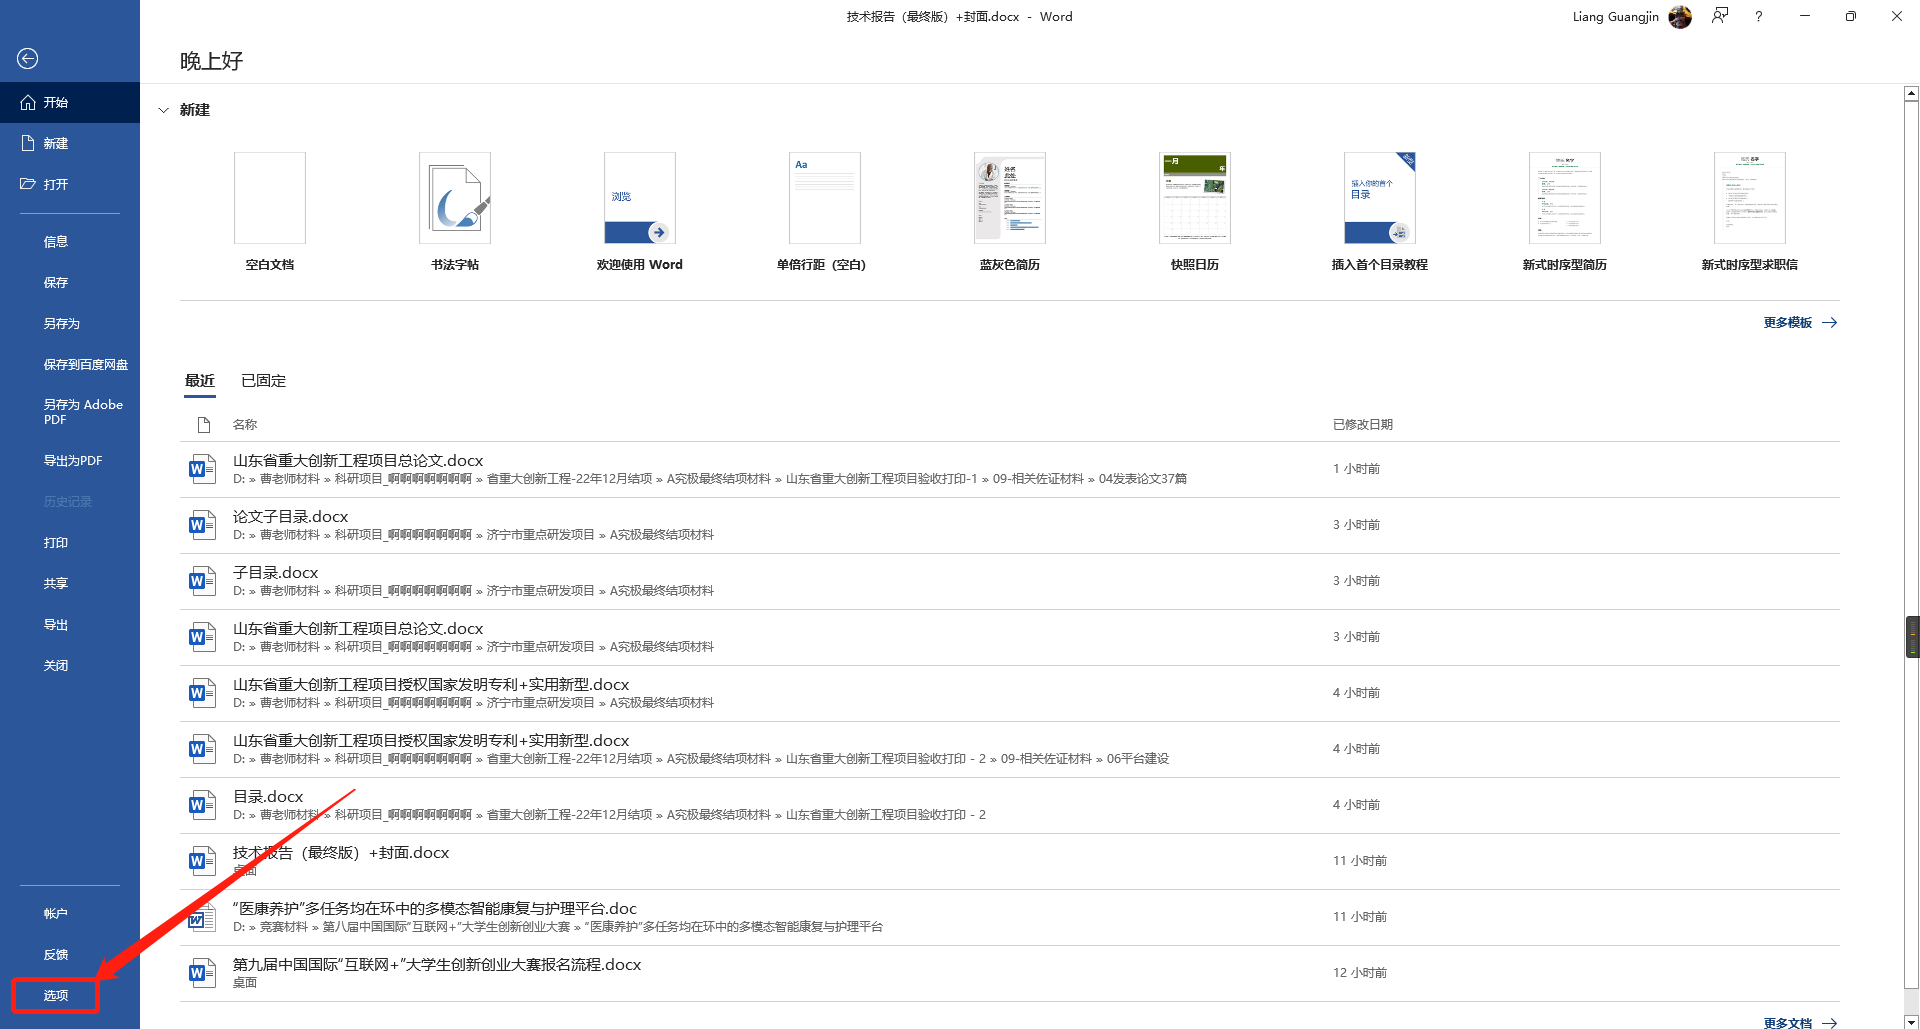Image resolution: width=1920 pixels, height=1029 pixels.
Task: Collapse the 新建 section chevron
Action: point(163,110)
